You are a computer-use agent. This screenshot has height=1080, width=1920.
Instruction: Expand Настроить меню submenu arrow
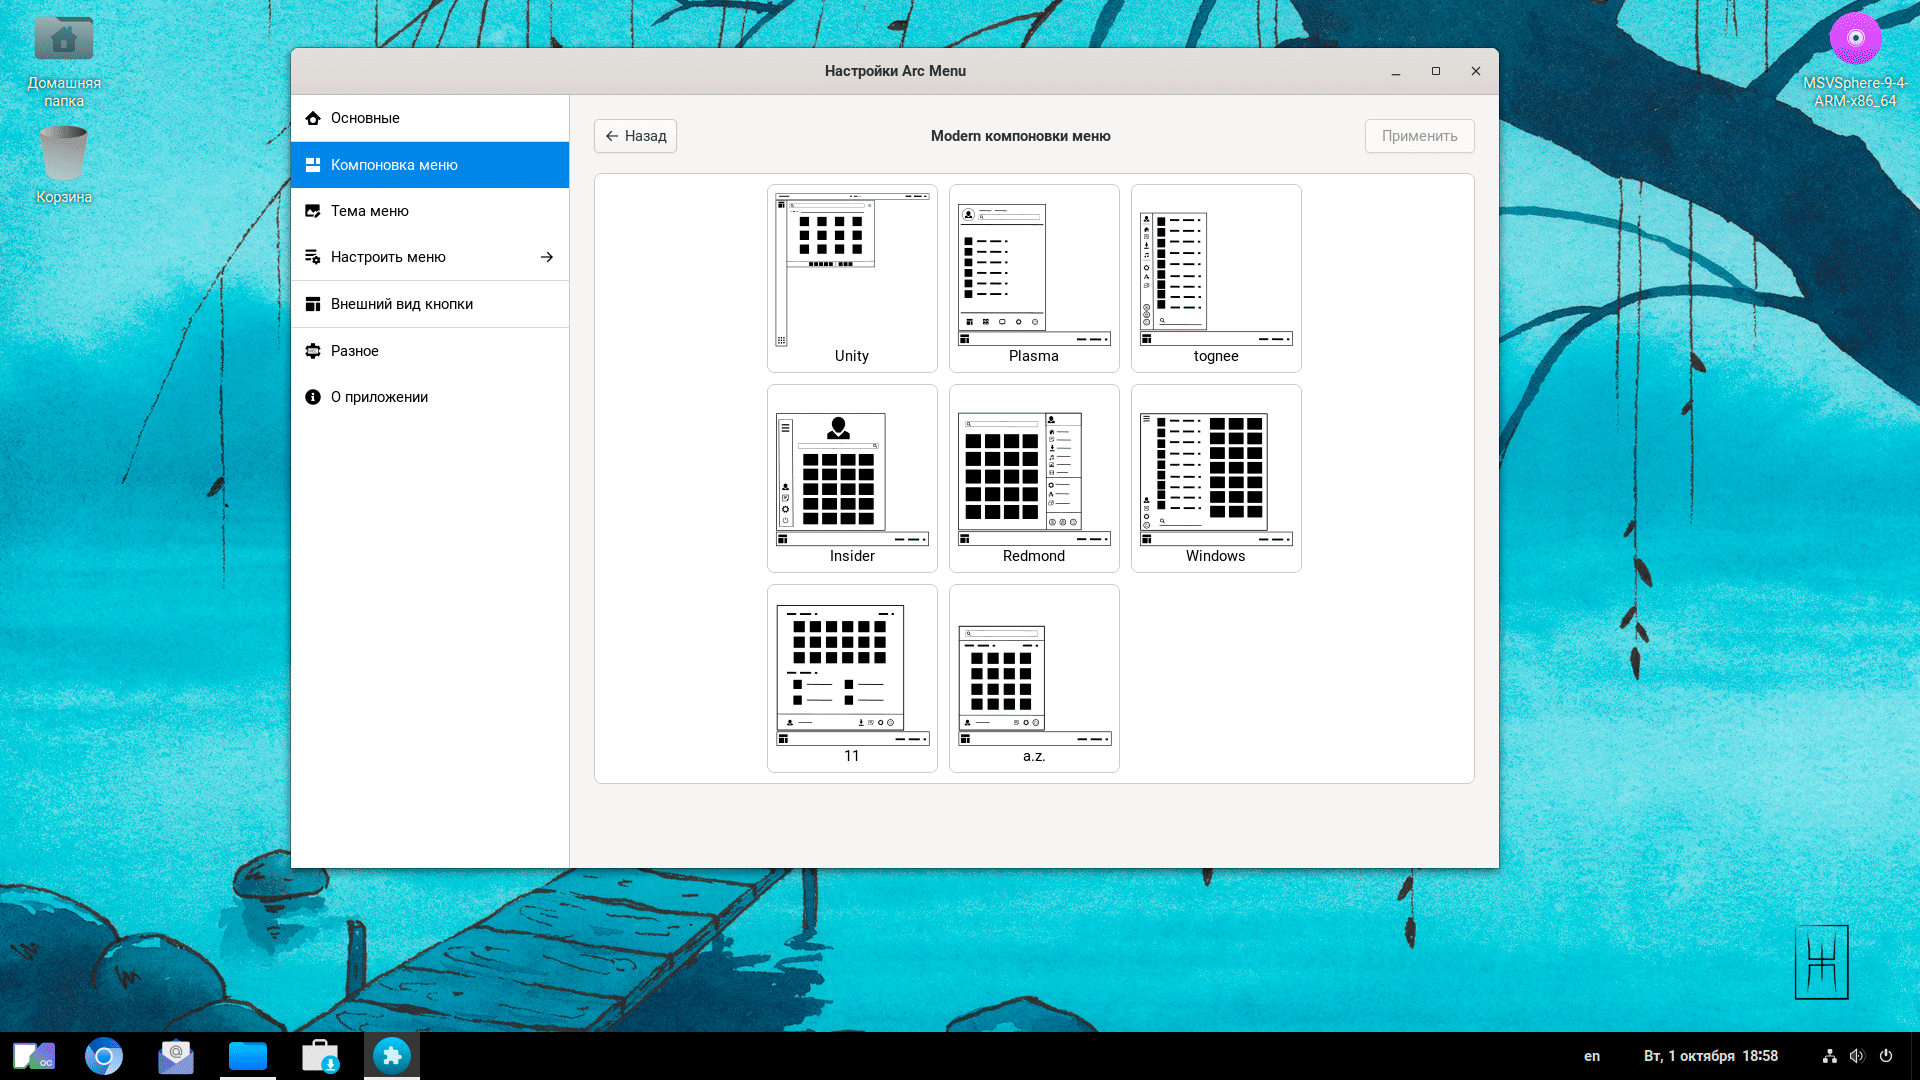pyautogui.click(x=546, y=257)
